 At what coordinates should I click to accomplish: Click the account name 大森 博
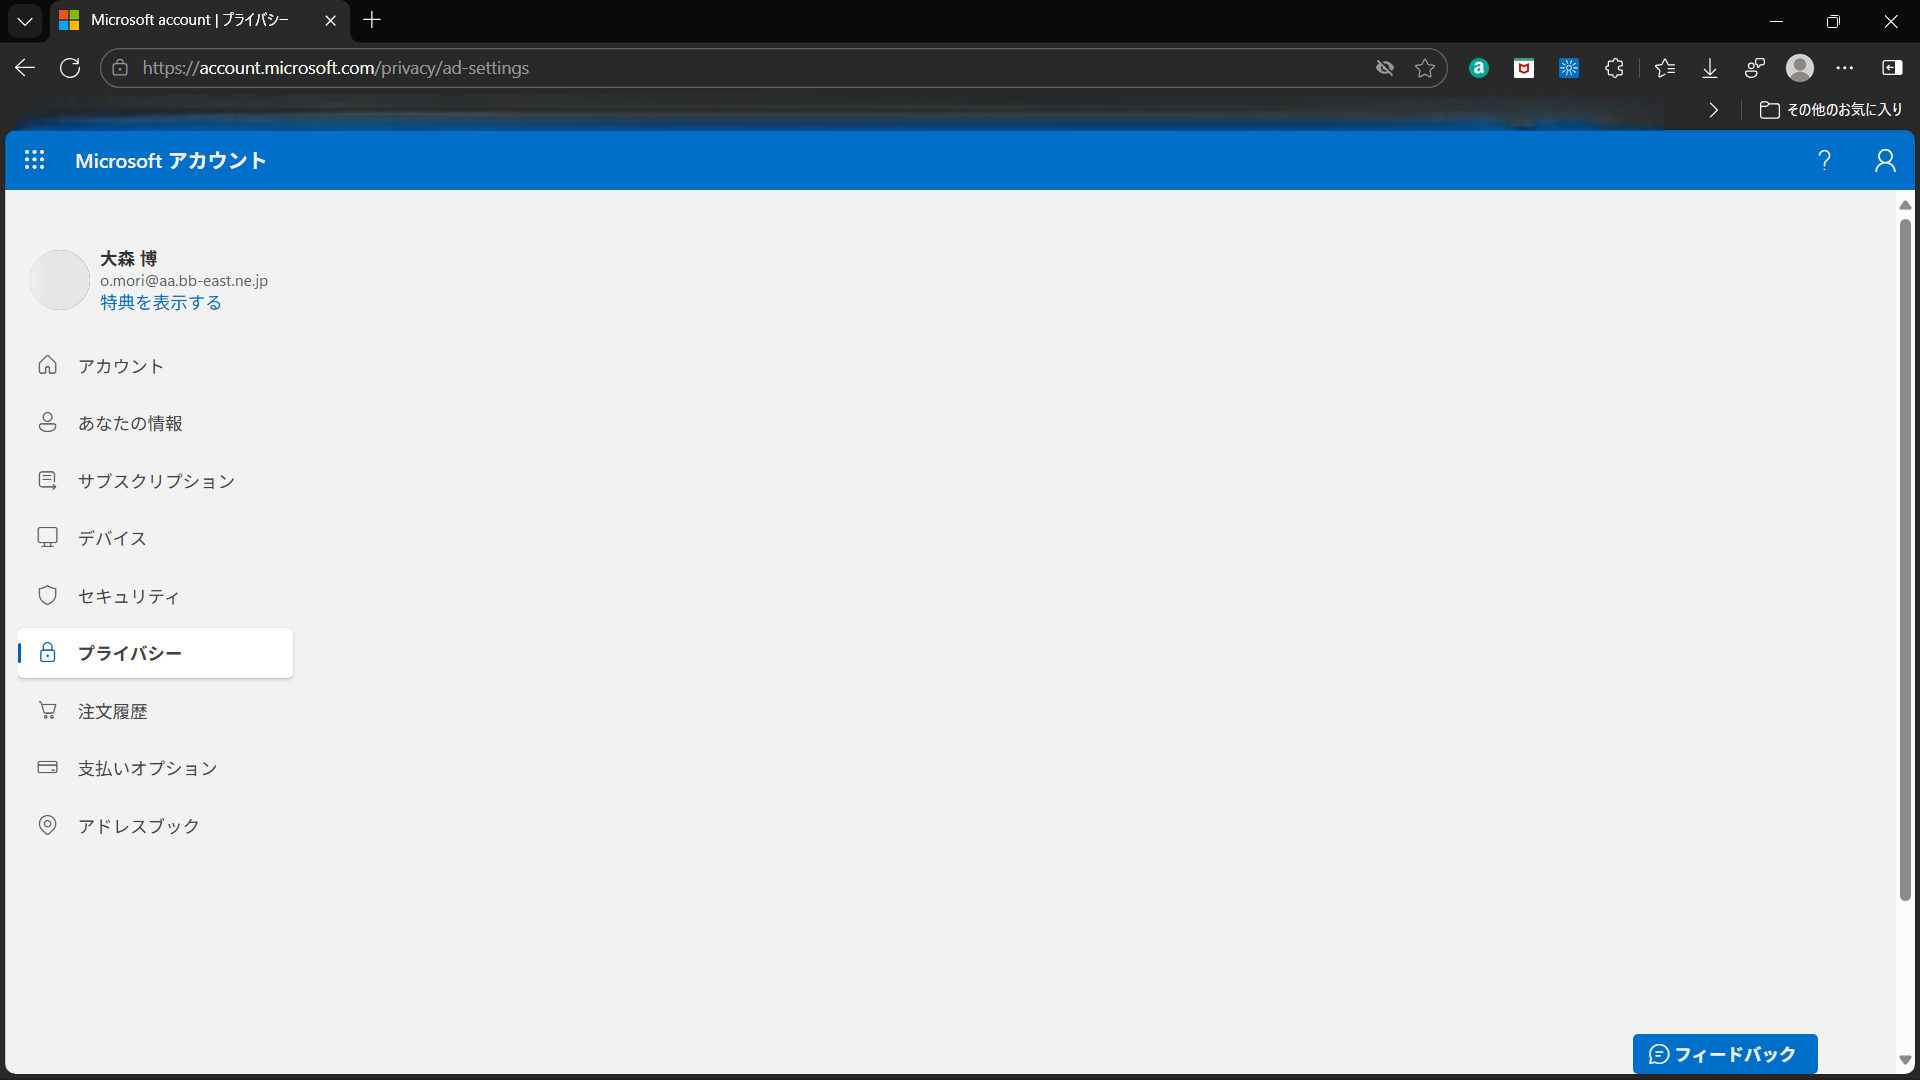coord(129,258)
